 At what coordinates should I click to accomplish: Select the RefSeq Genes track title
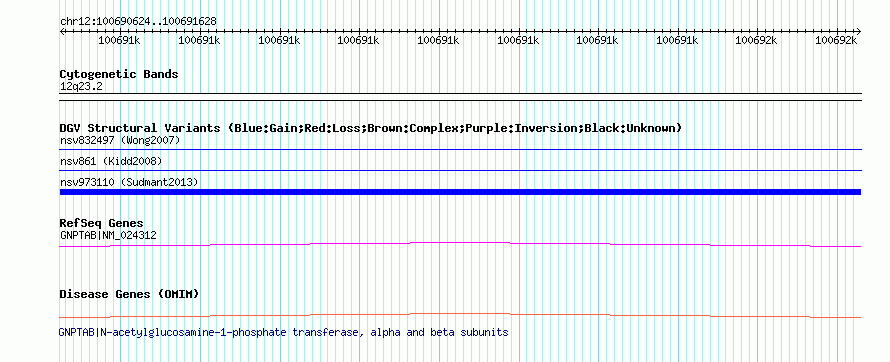(x=102, y=223)
